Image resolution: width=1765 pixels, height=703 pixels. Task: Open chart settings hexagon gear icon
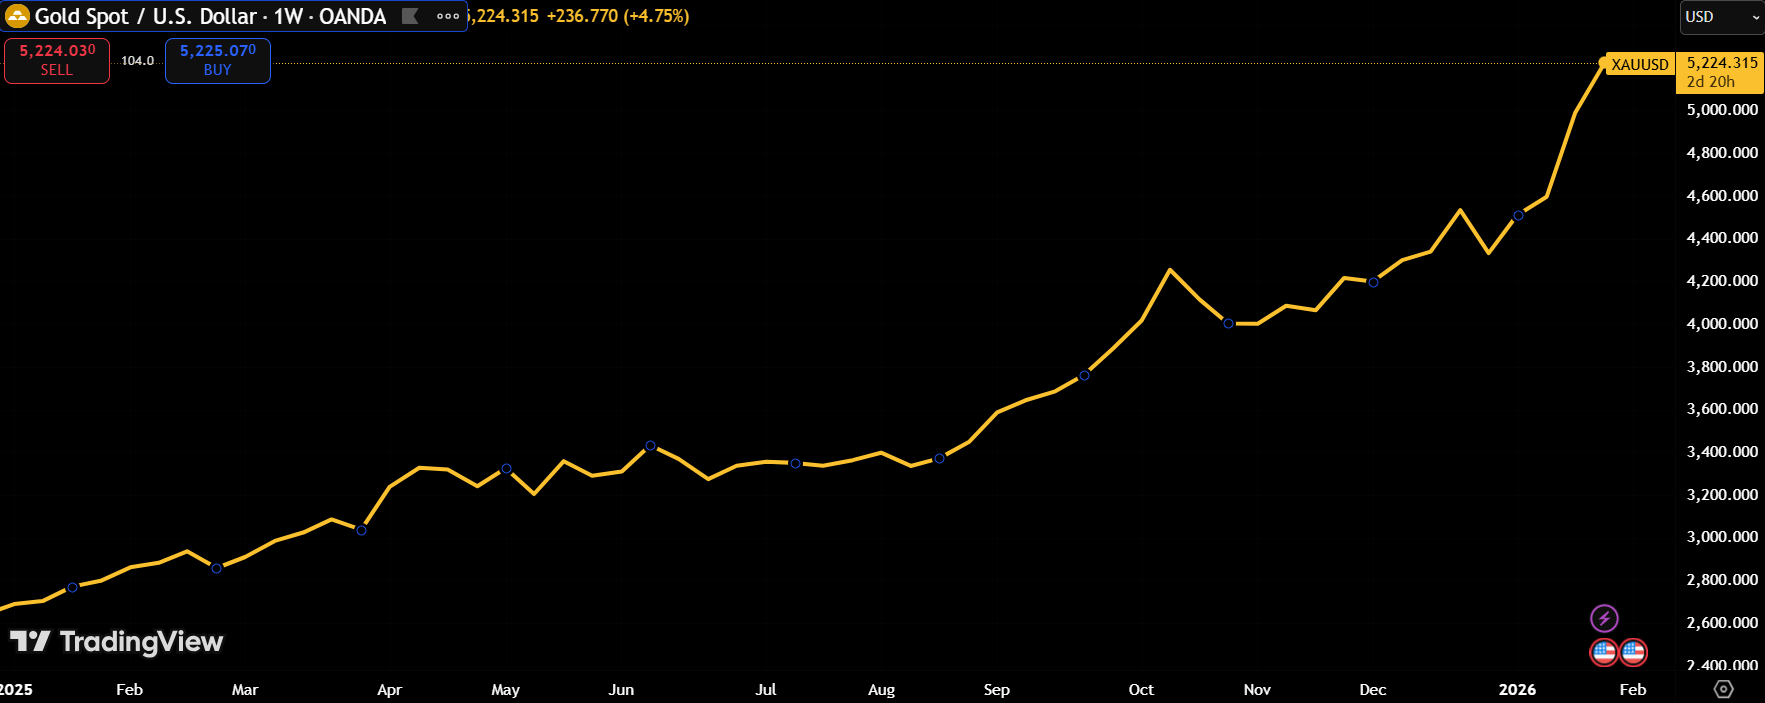[x=1723, y=689]
